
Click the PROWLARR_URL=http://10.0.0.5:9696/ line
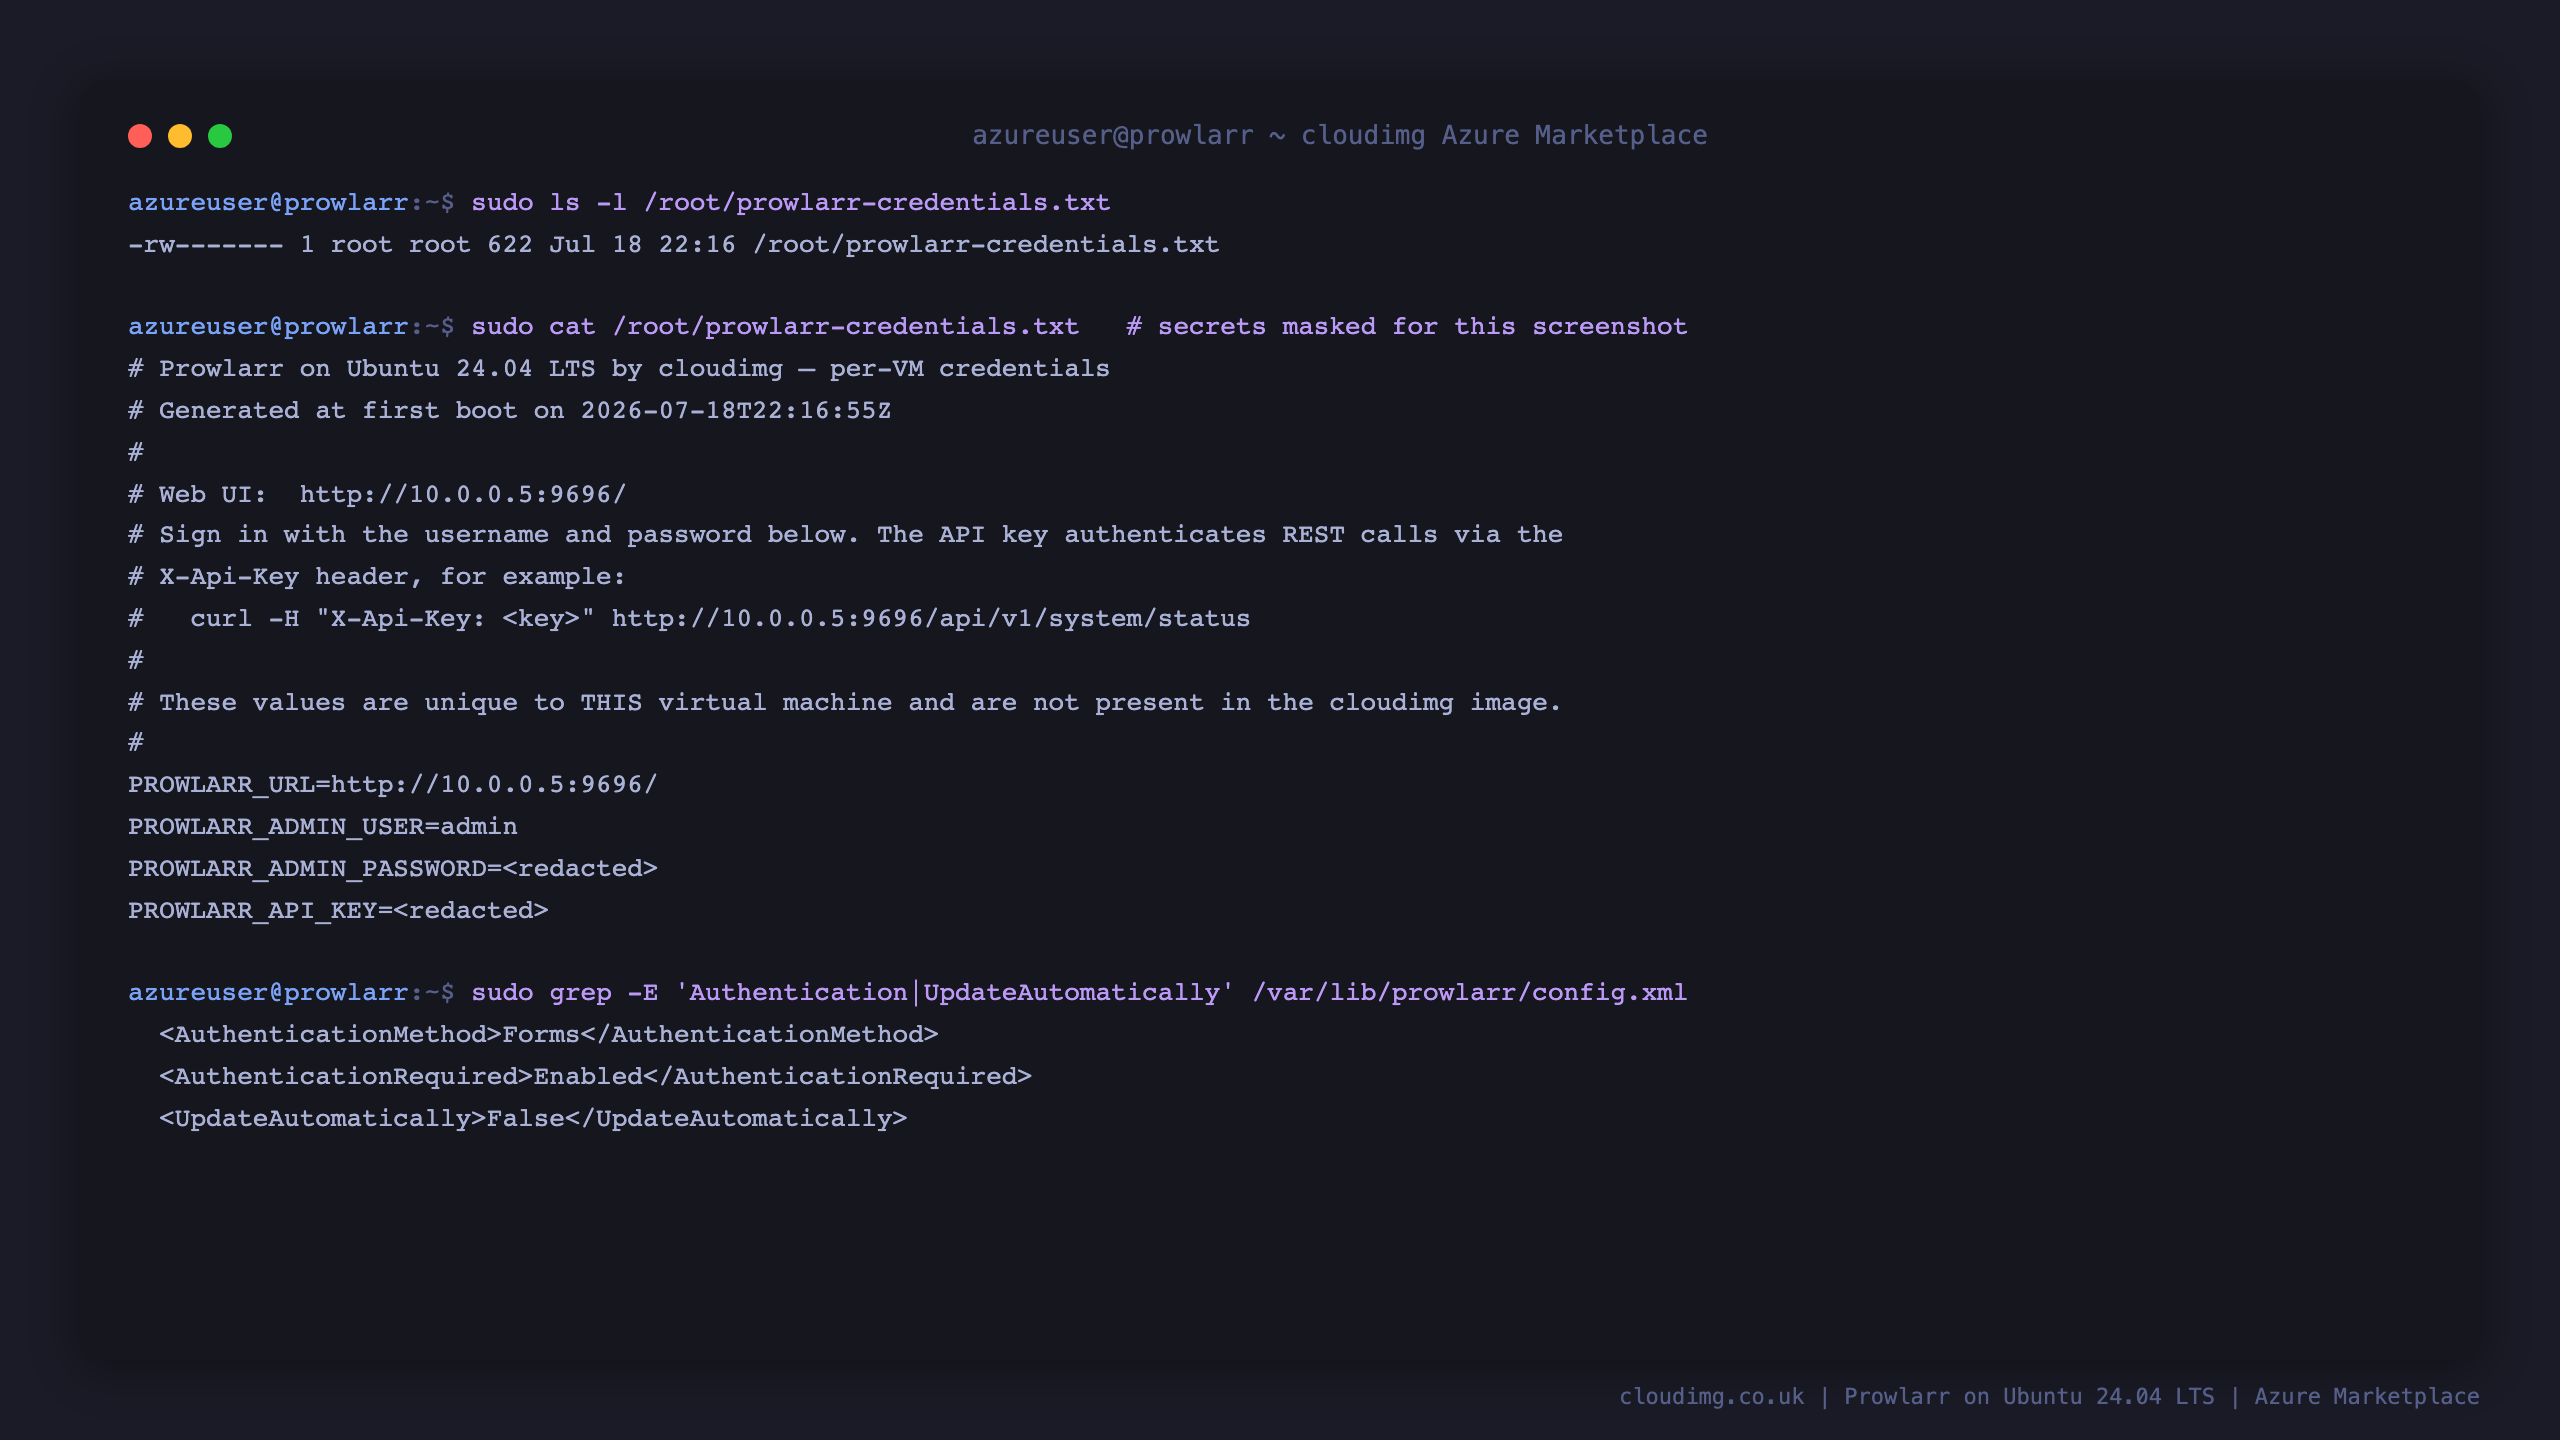392,784
